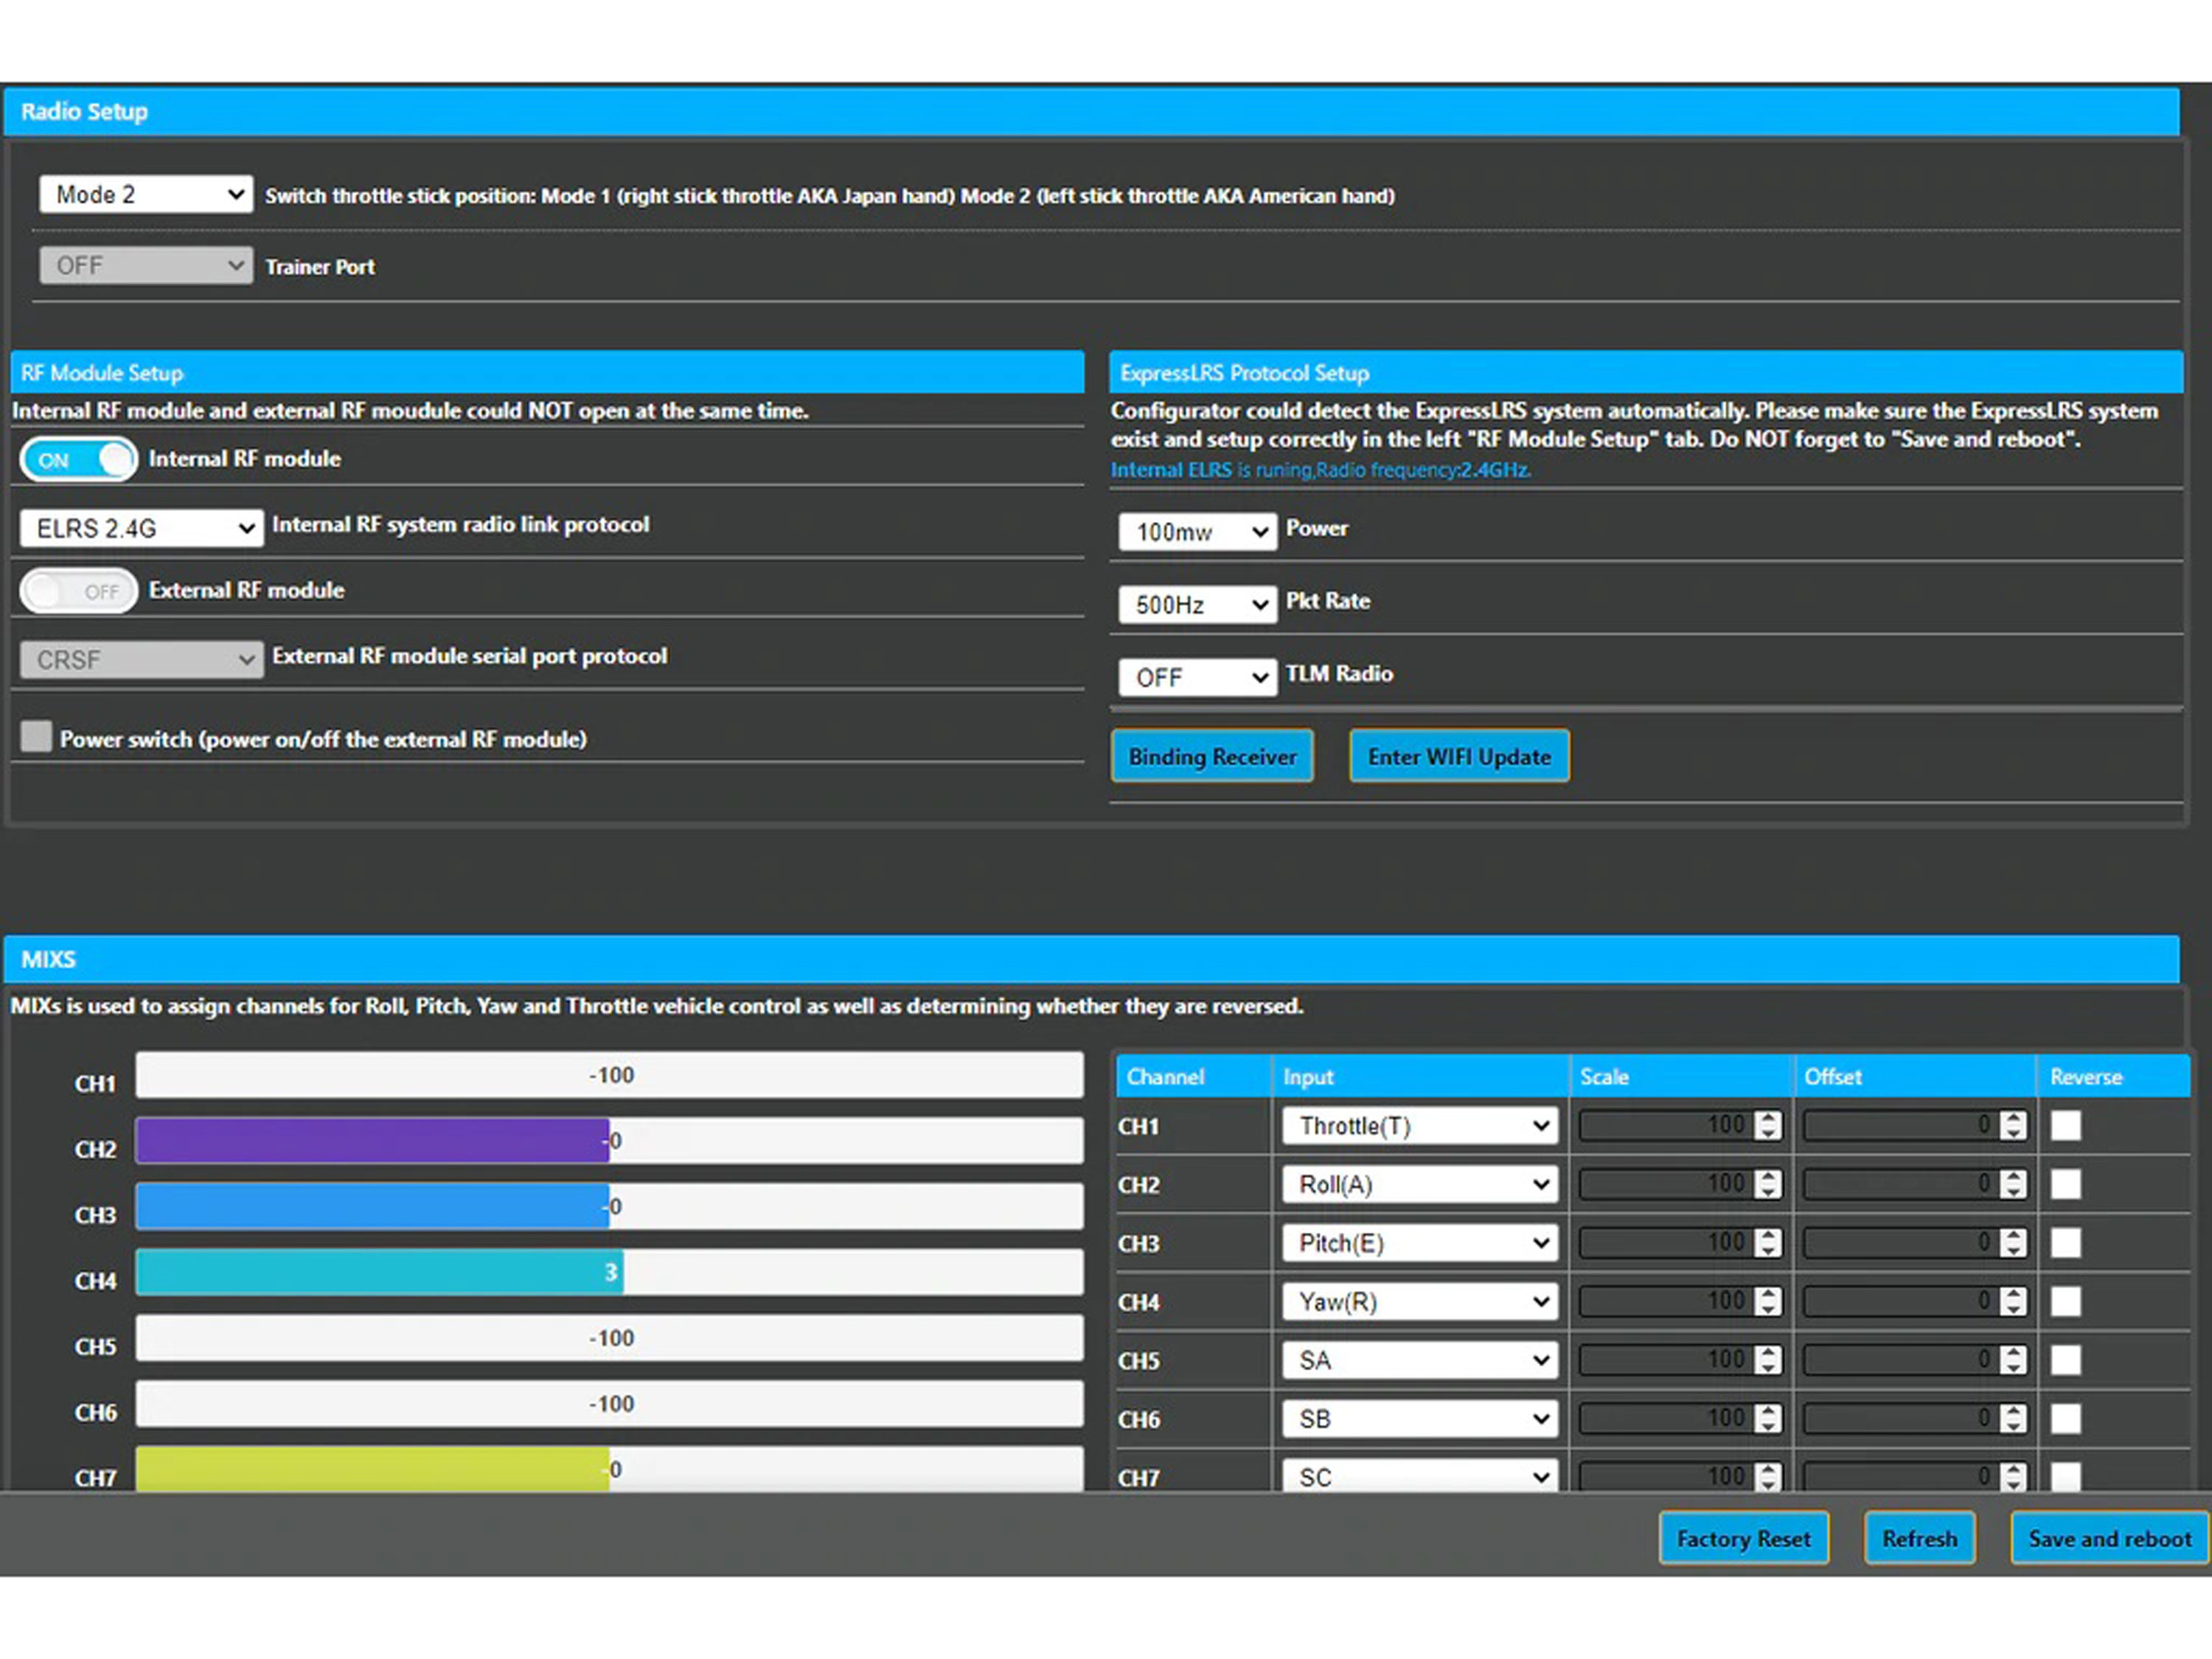Click the CH4 cyan channel bar

tap(378, 1272)
